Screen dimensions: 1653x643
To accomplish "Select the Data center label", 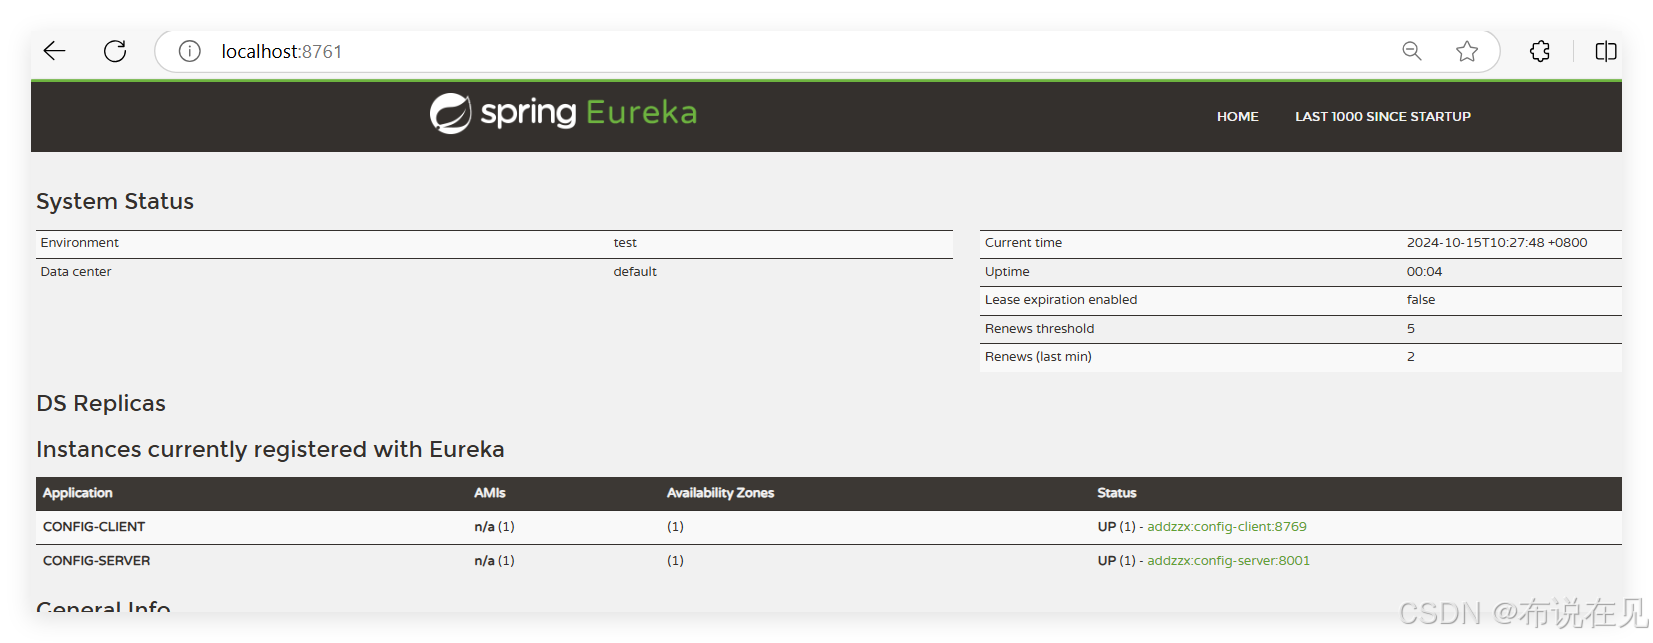I will (x=76, y=272).
